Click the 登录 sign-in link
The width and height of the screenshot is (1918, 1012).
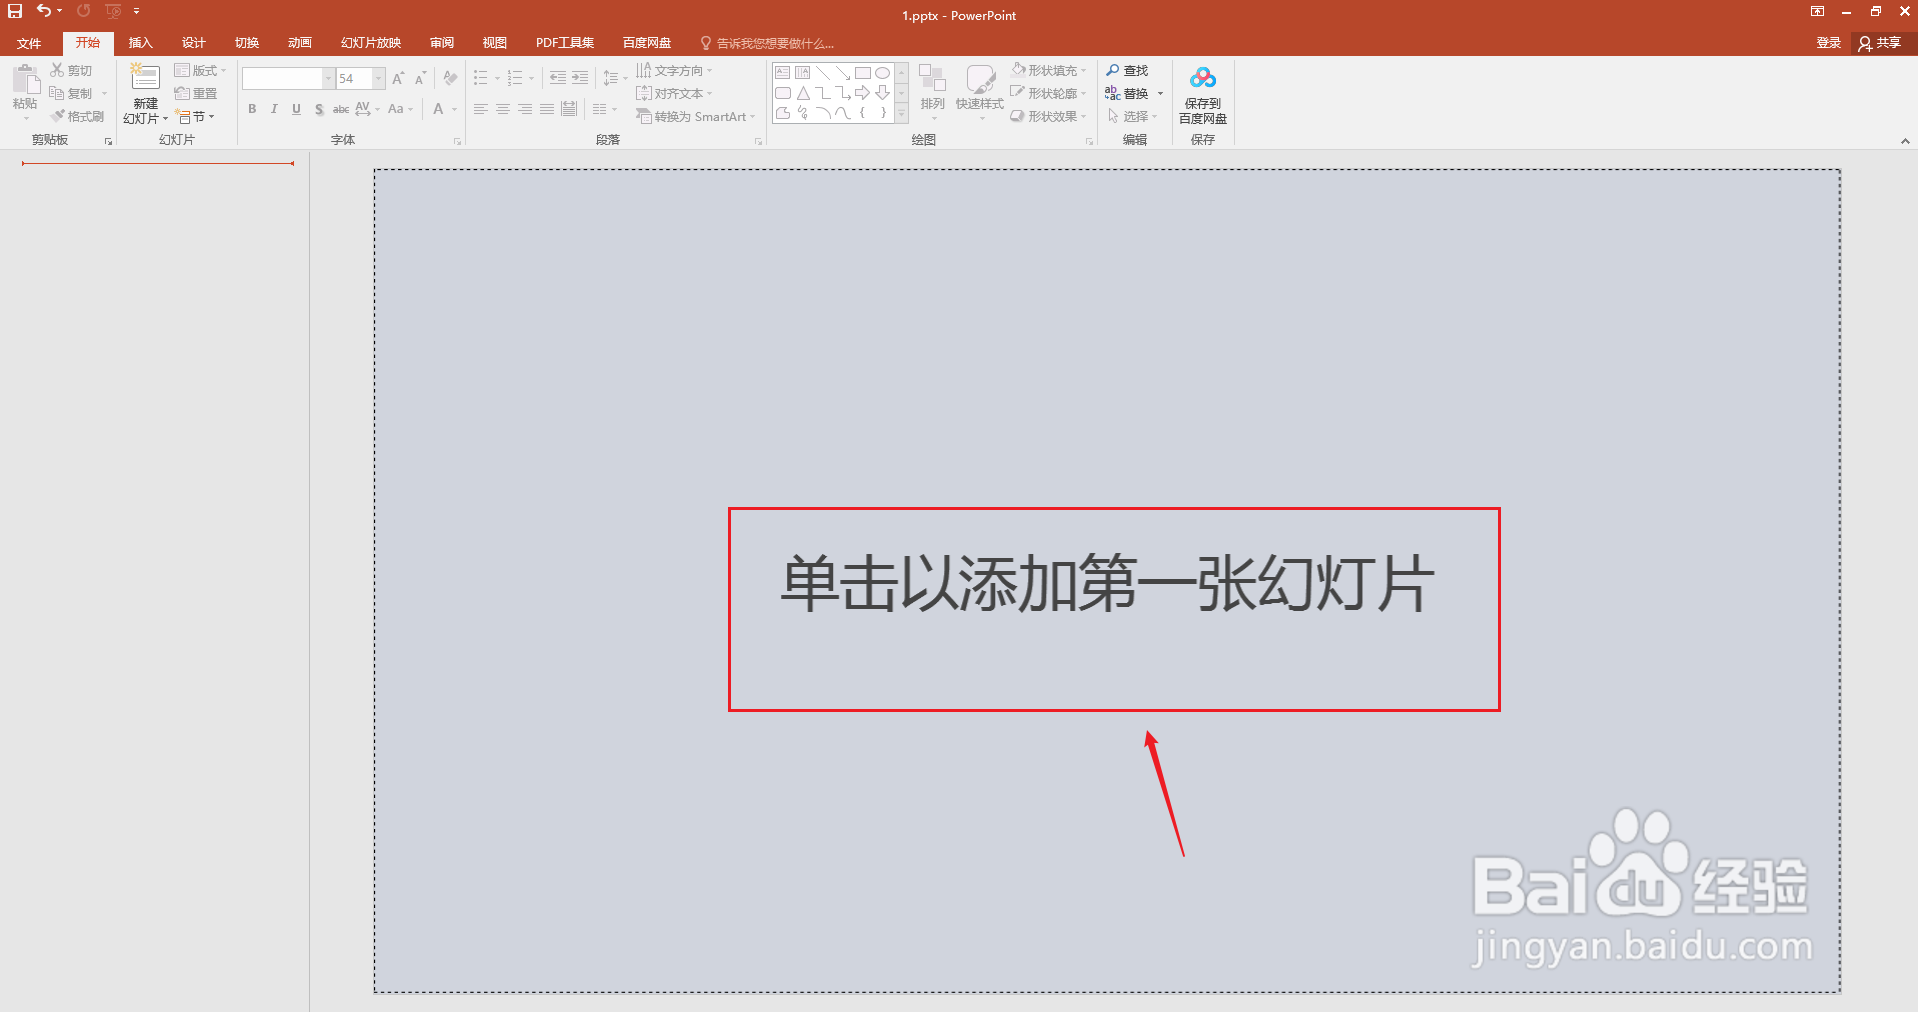click(1827, 42)
